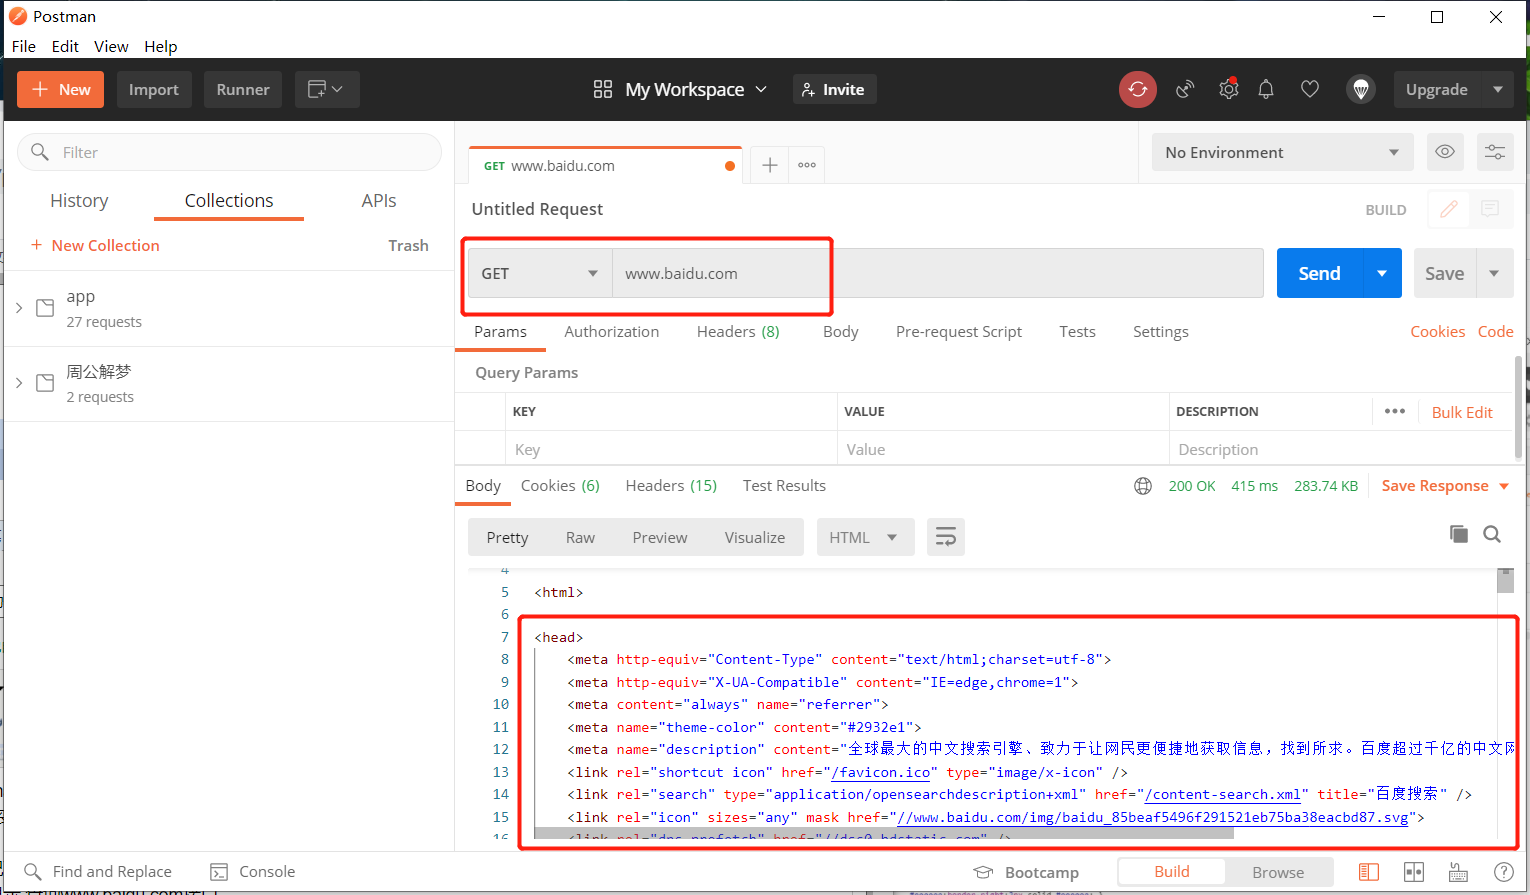Open the satellite capture requests icon

1185,89
